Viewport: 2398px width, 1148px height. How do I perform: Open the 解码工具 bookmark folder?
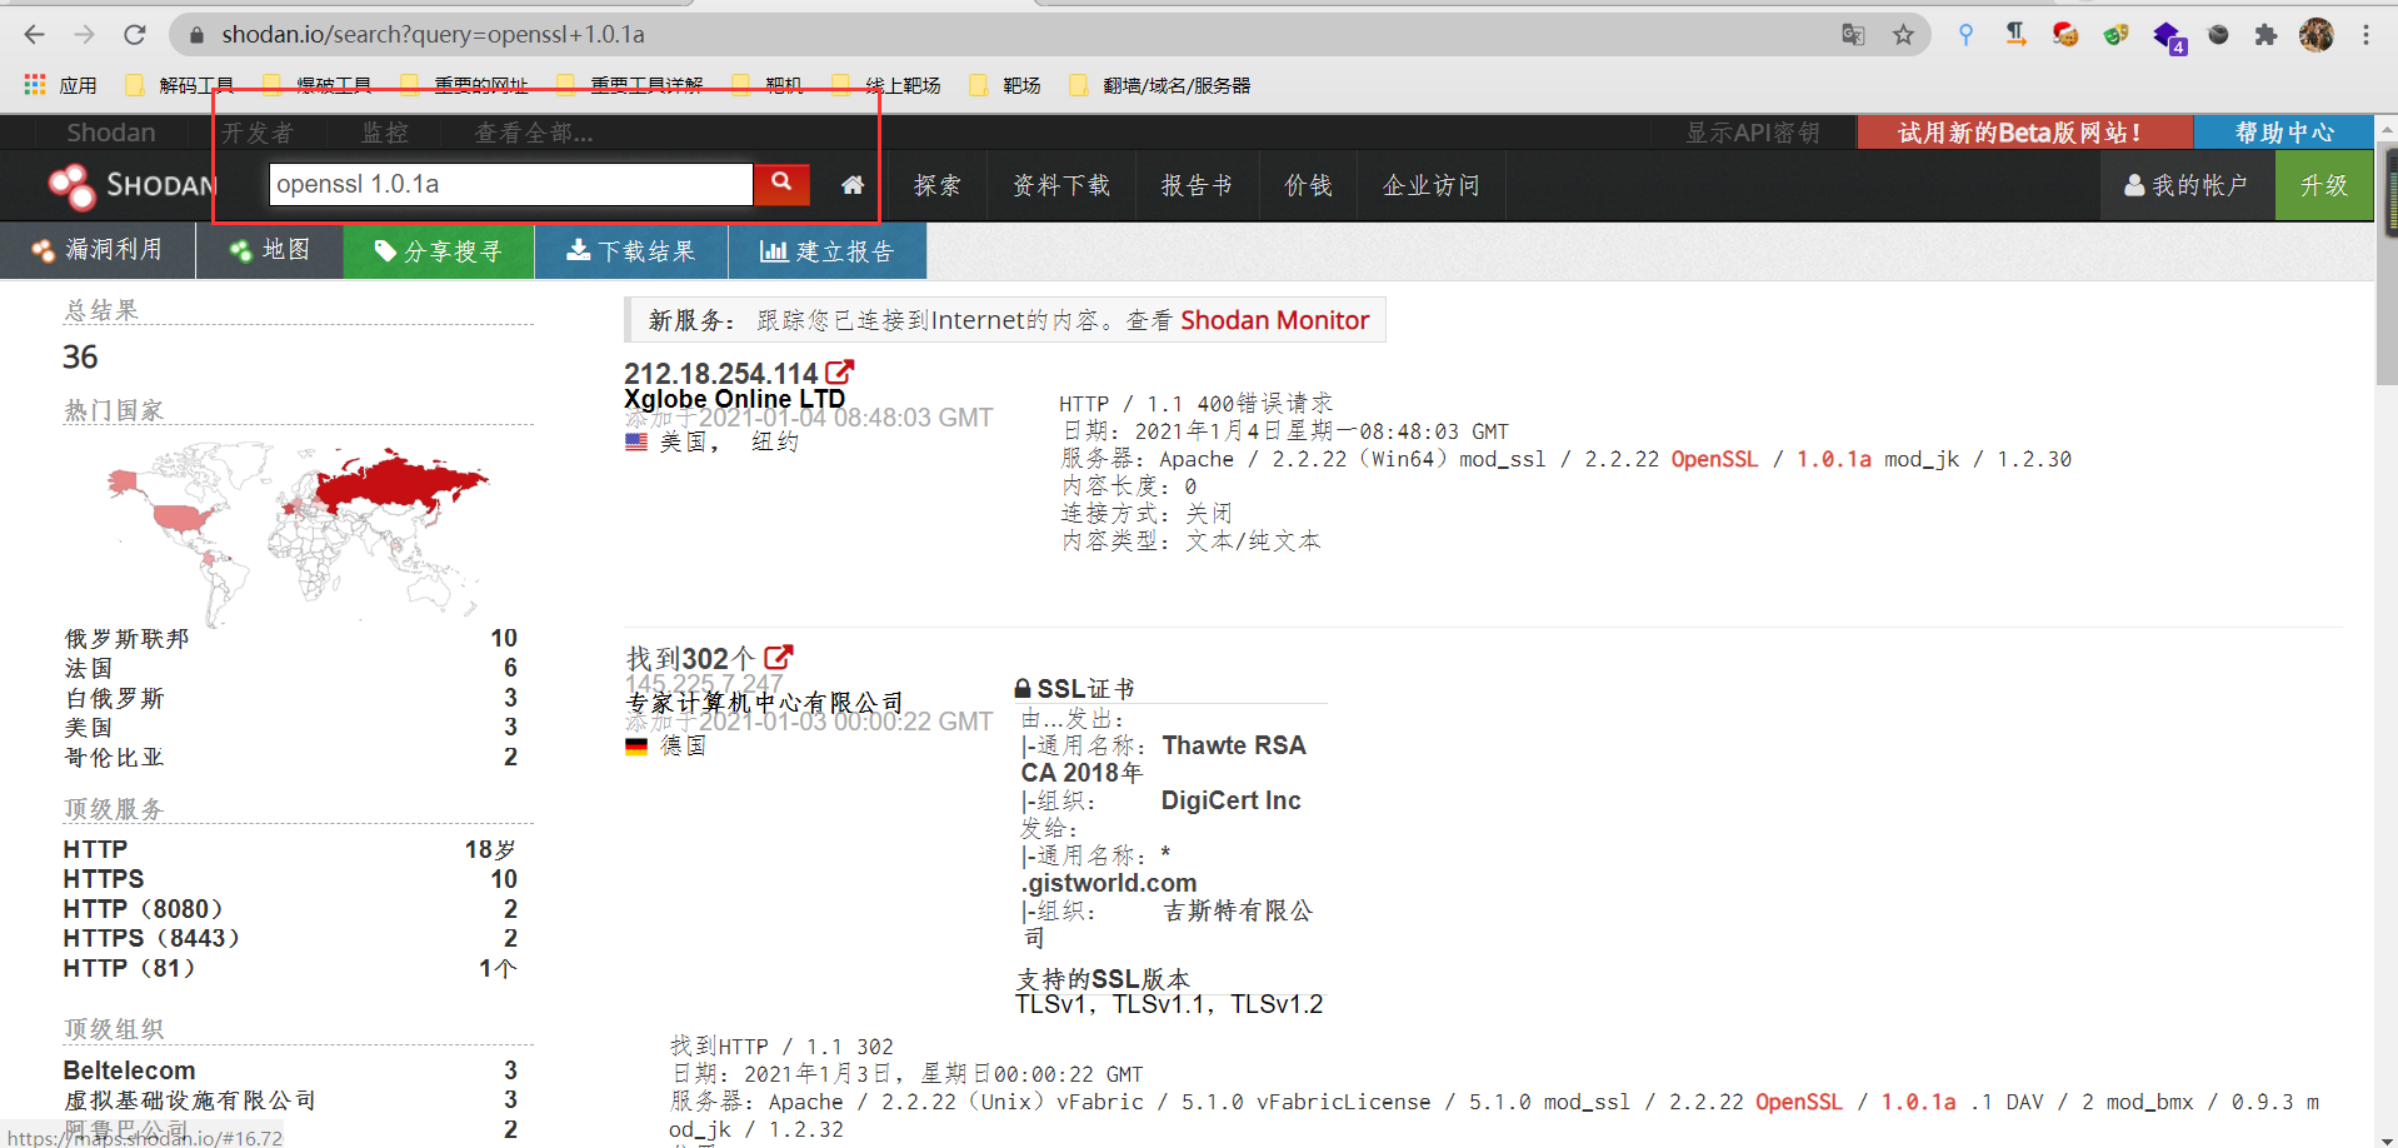[181, 85]
